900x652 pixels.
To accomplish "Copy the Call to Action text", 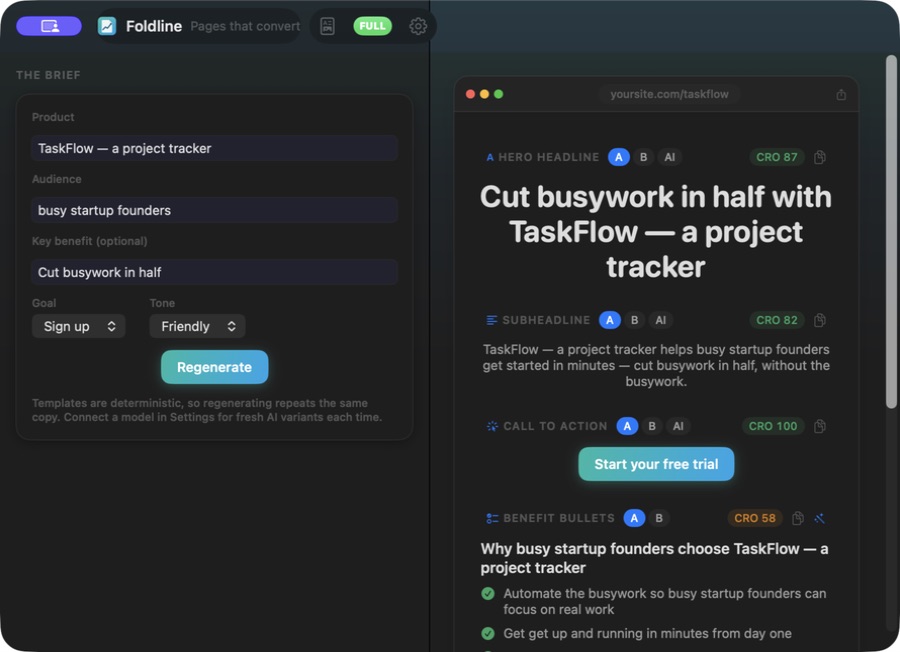I will [x=820, y=426].
